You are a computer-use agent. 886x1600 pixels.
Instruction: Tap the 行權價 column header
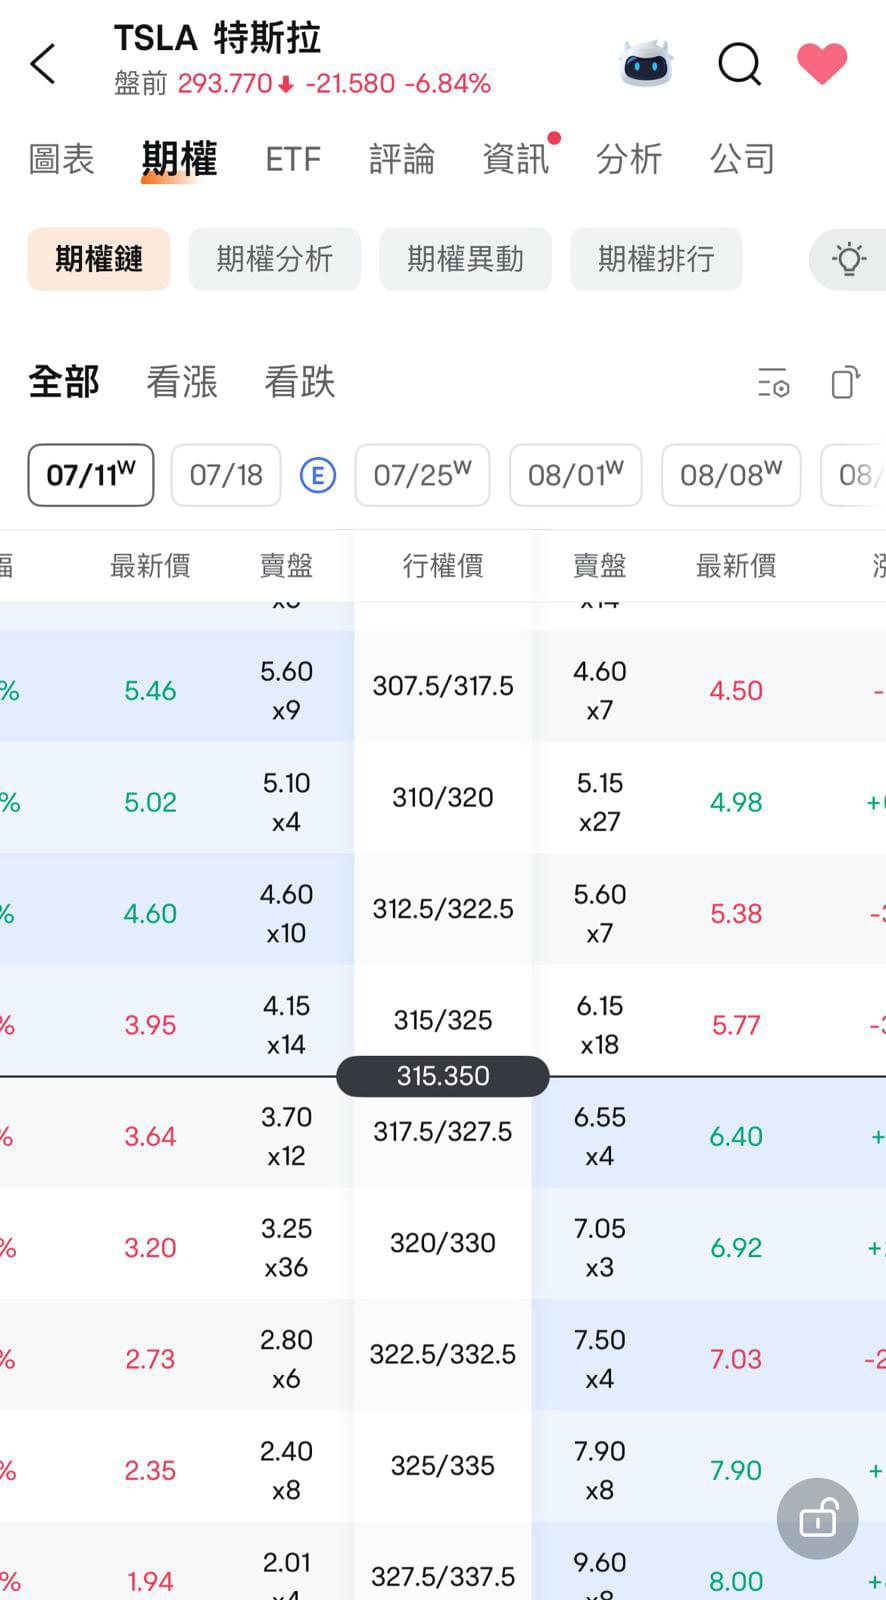443,566
